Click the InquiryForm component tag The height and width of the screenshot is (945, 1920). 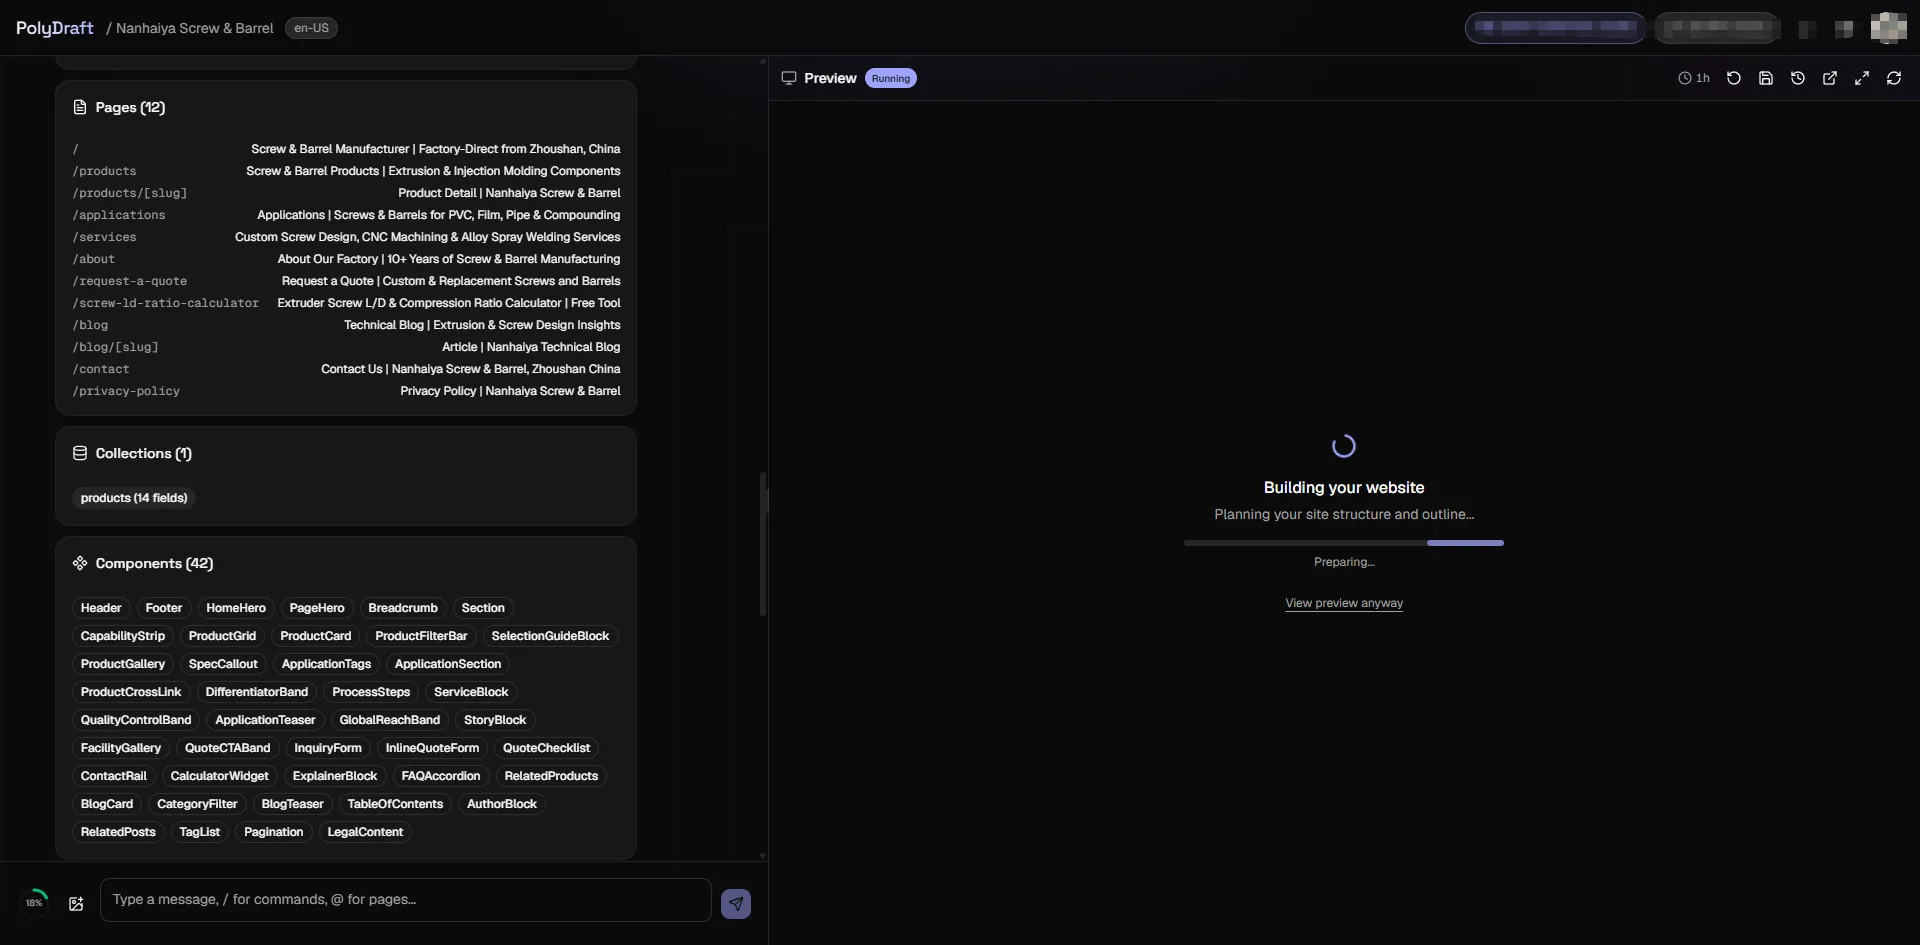[328, 748]
